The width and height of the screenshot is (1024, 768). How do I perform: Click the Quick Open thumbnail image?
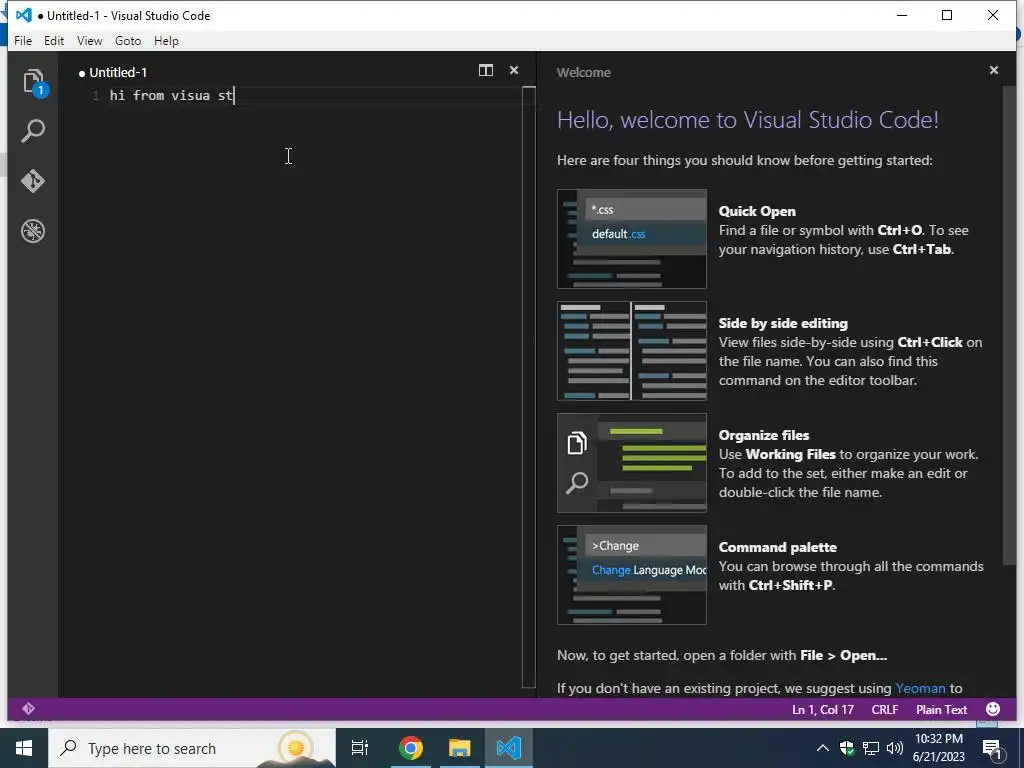632,239
